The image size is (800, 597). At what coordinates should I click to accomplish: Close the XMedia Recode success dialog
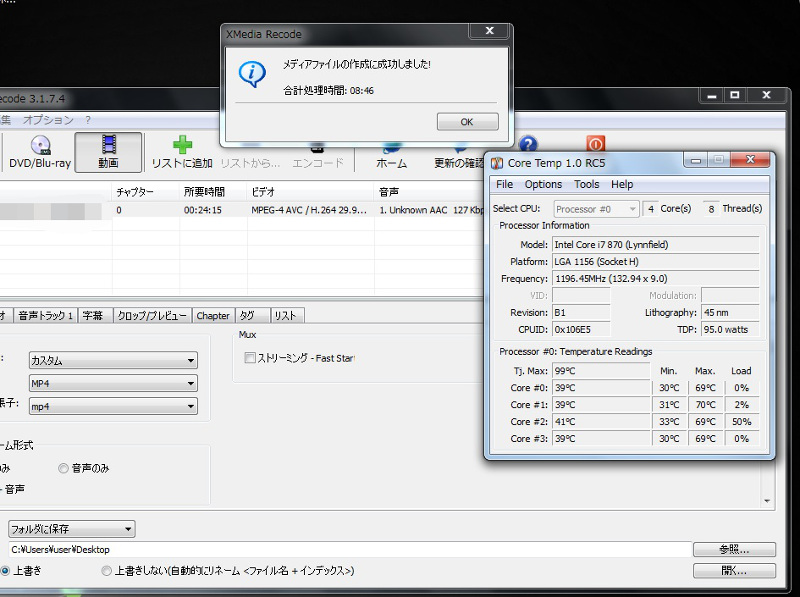click(x=489, y=31)
